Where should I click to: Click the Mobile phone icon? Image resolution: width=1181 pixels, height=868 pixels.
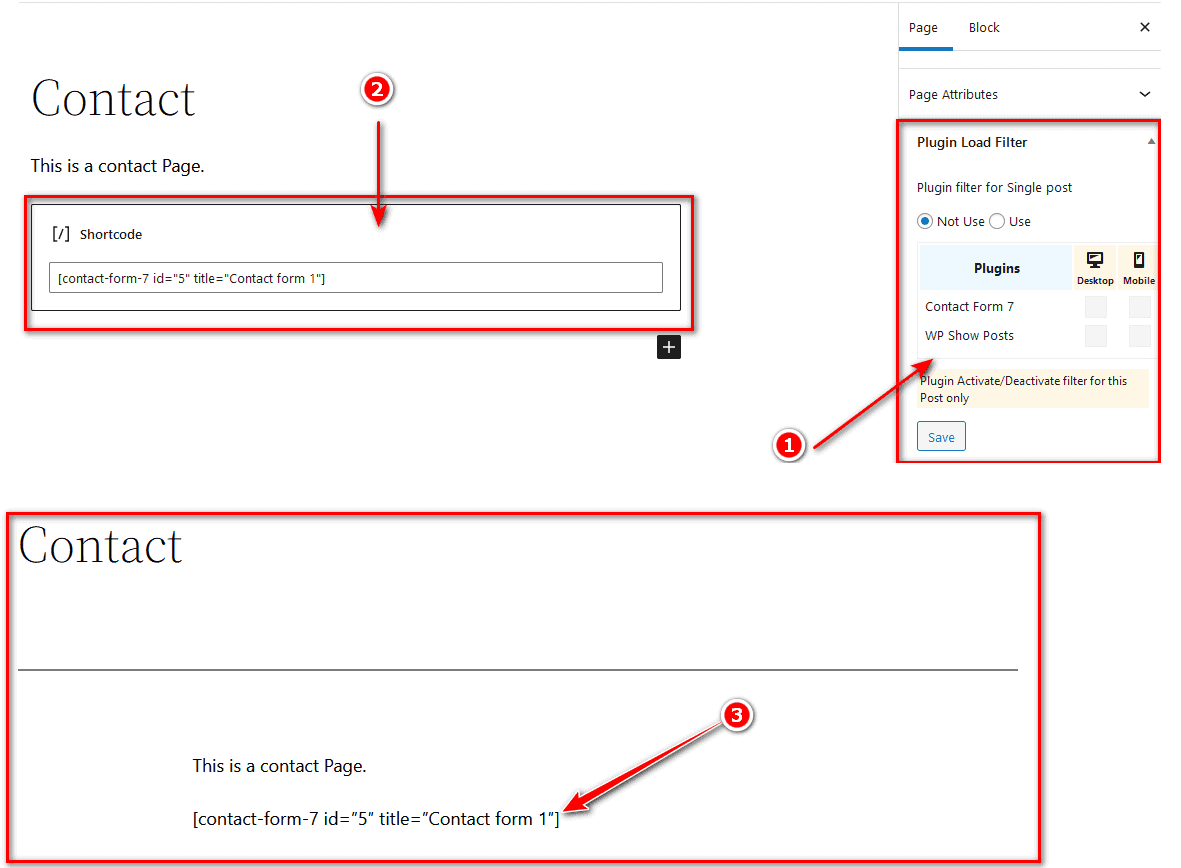[1139, 260]
